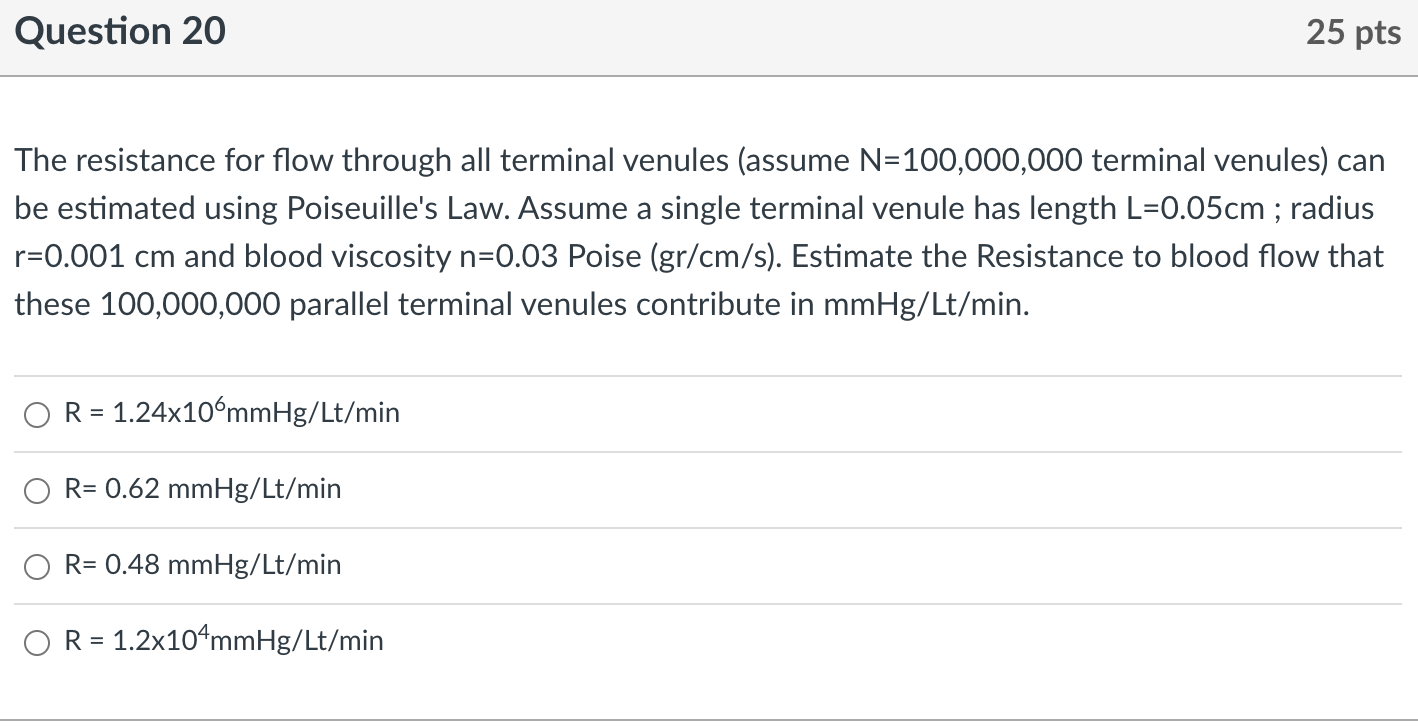Image resolution: width=1418 pixels, height=726 pixels.
Task: Click "mmHg/Lt/min." ending the question text
Action: coord(926,305)
